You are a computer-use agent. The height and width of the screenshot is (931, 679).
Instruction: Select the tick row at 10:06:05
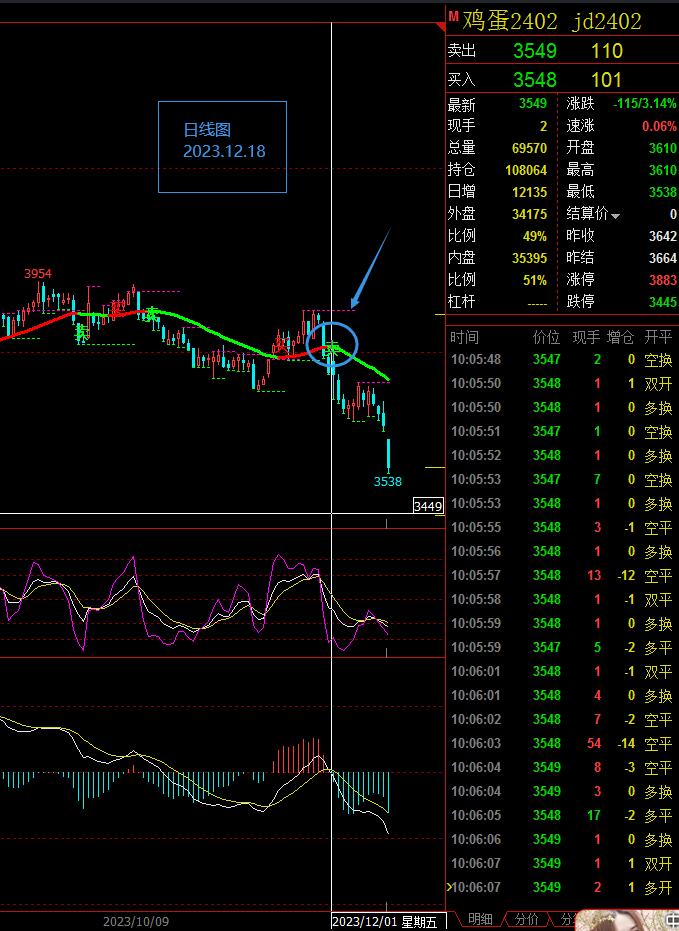[x=561, y=815]
